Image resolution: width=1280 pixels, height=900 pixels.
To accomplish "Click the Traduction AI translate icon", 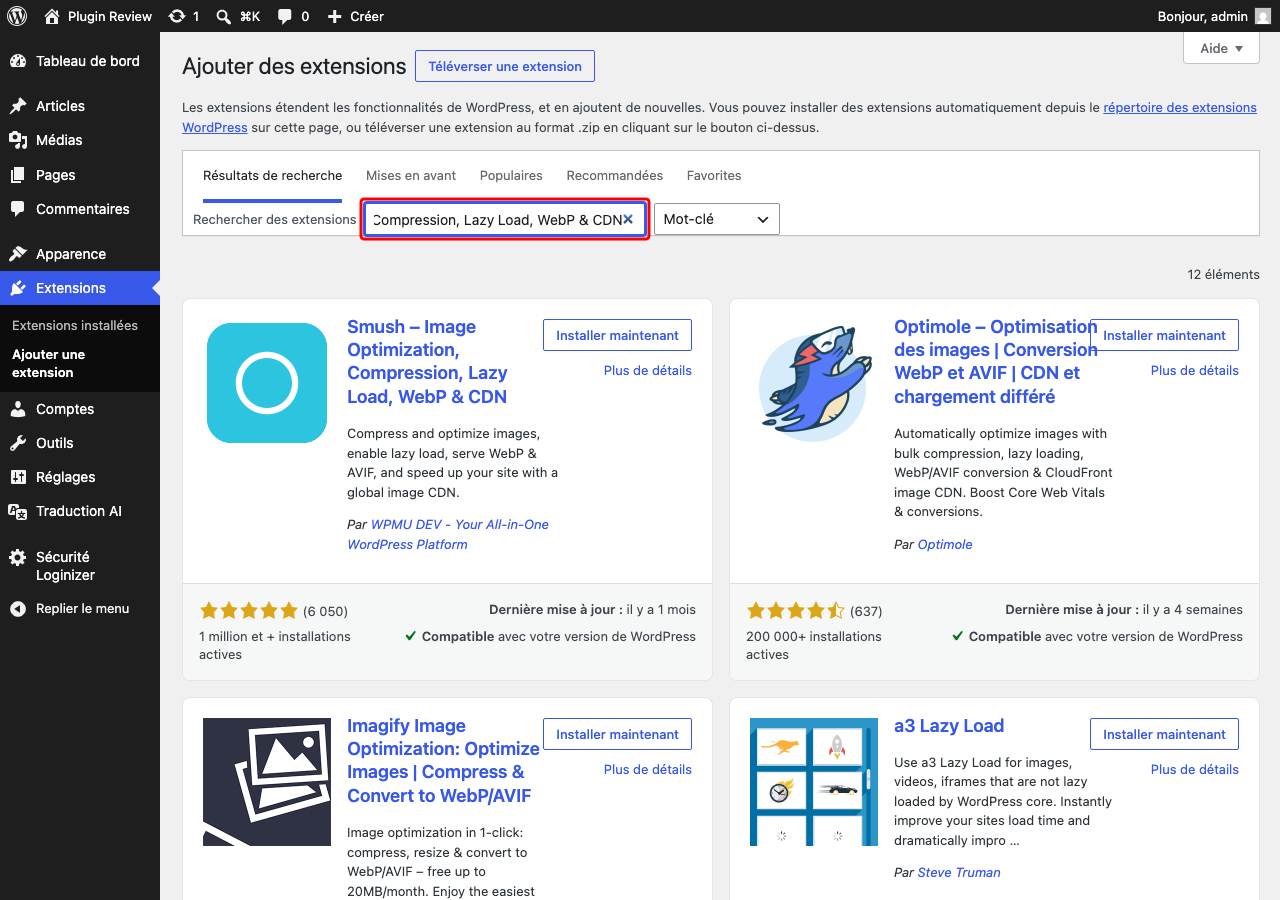I will [18, 511].
